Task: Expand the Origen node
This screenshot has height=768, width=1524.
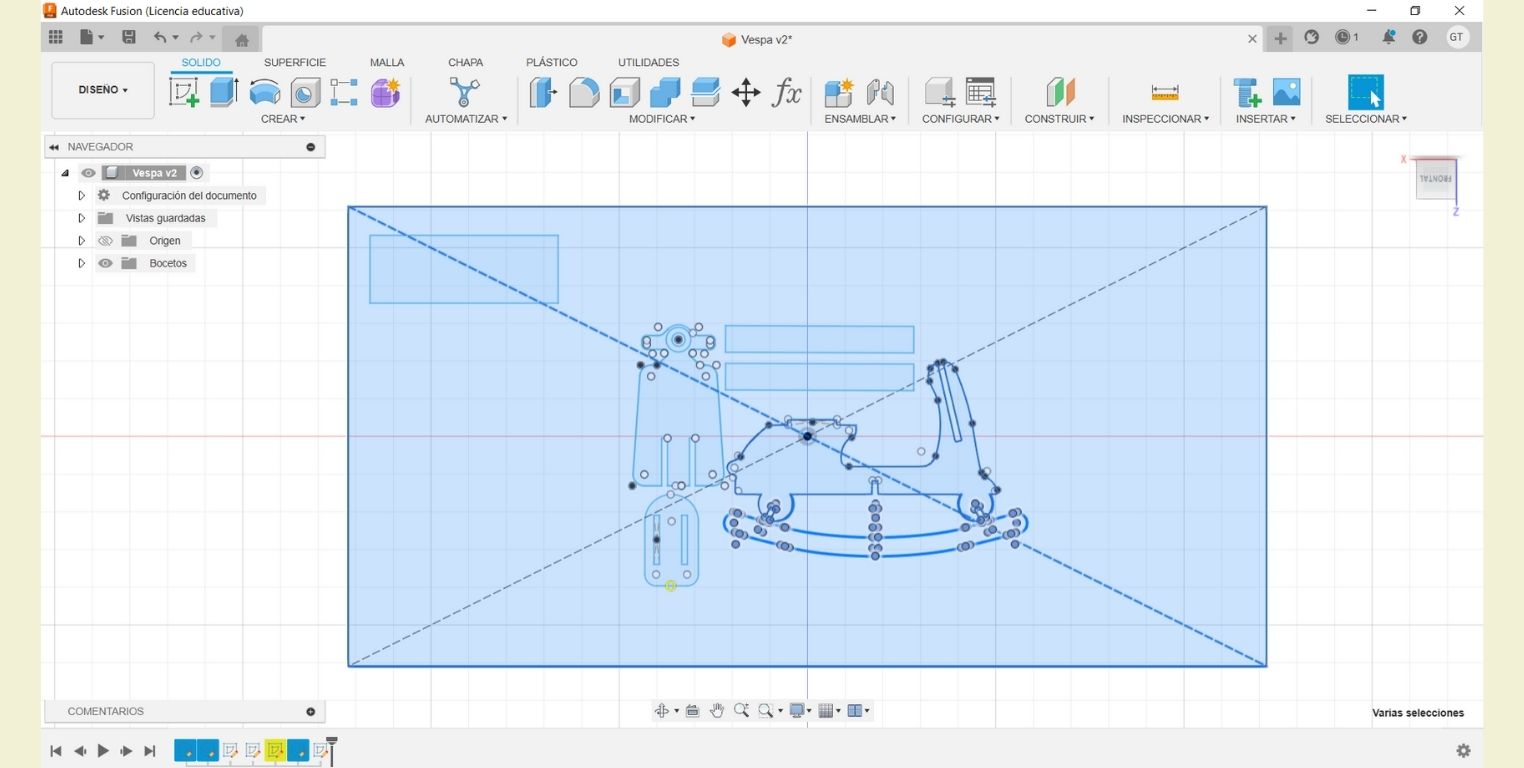Action: tap(82, 241)
